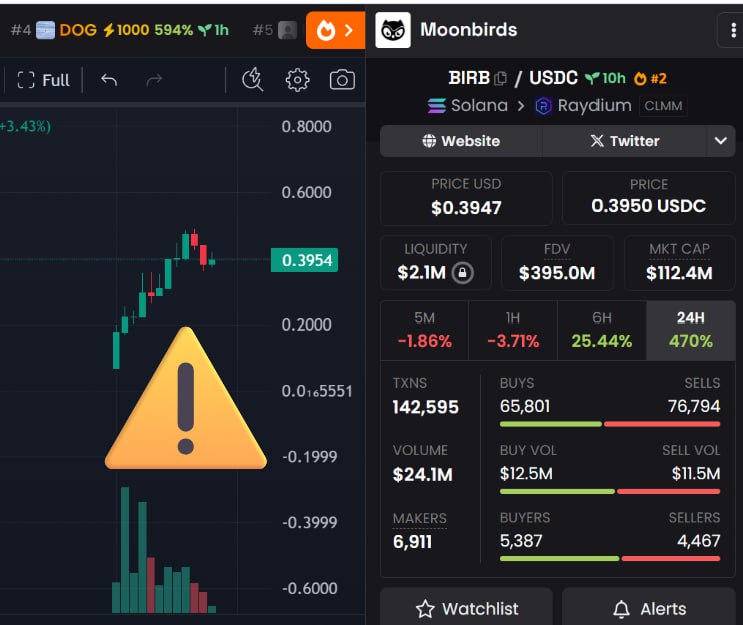Viewport: 743px width, 625px height.
Task: Click the SELLS 76,794 count
Action: [694, 406]
